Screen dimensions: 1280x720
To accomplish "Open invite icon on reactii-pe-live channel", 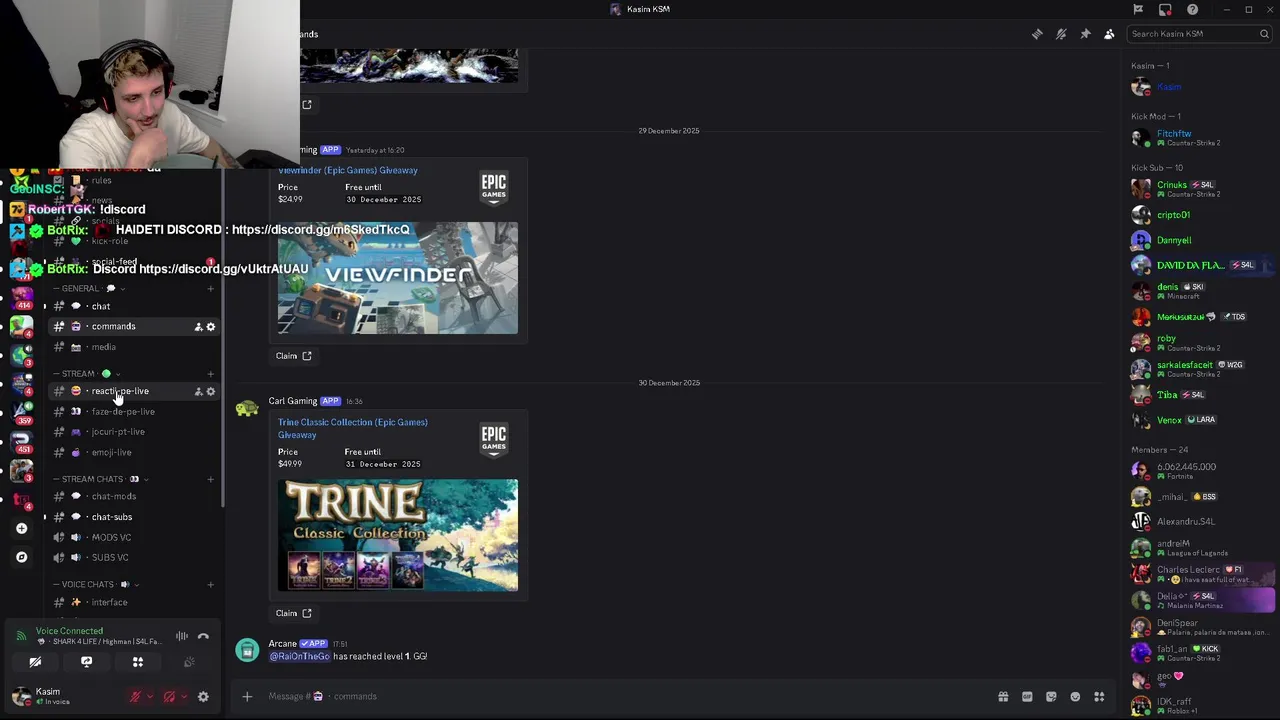I will [x=198, y=391].
